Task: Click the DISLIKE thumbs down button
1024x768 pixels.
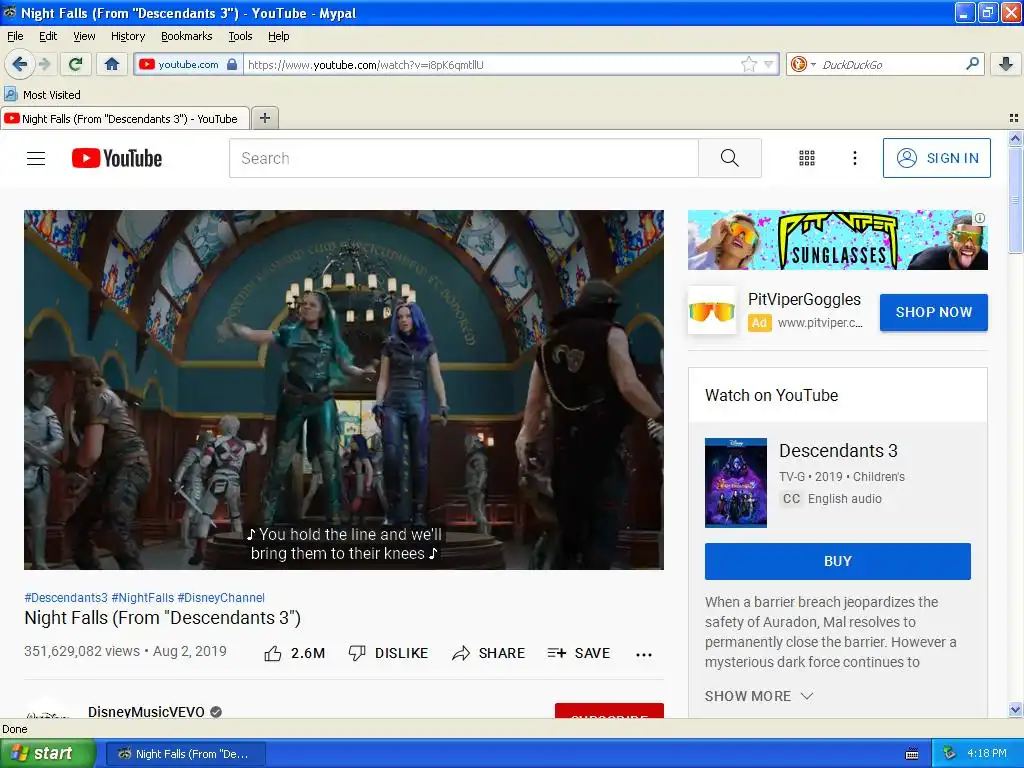Action: pyautogui.click(x=388, y=653)
